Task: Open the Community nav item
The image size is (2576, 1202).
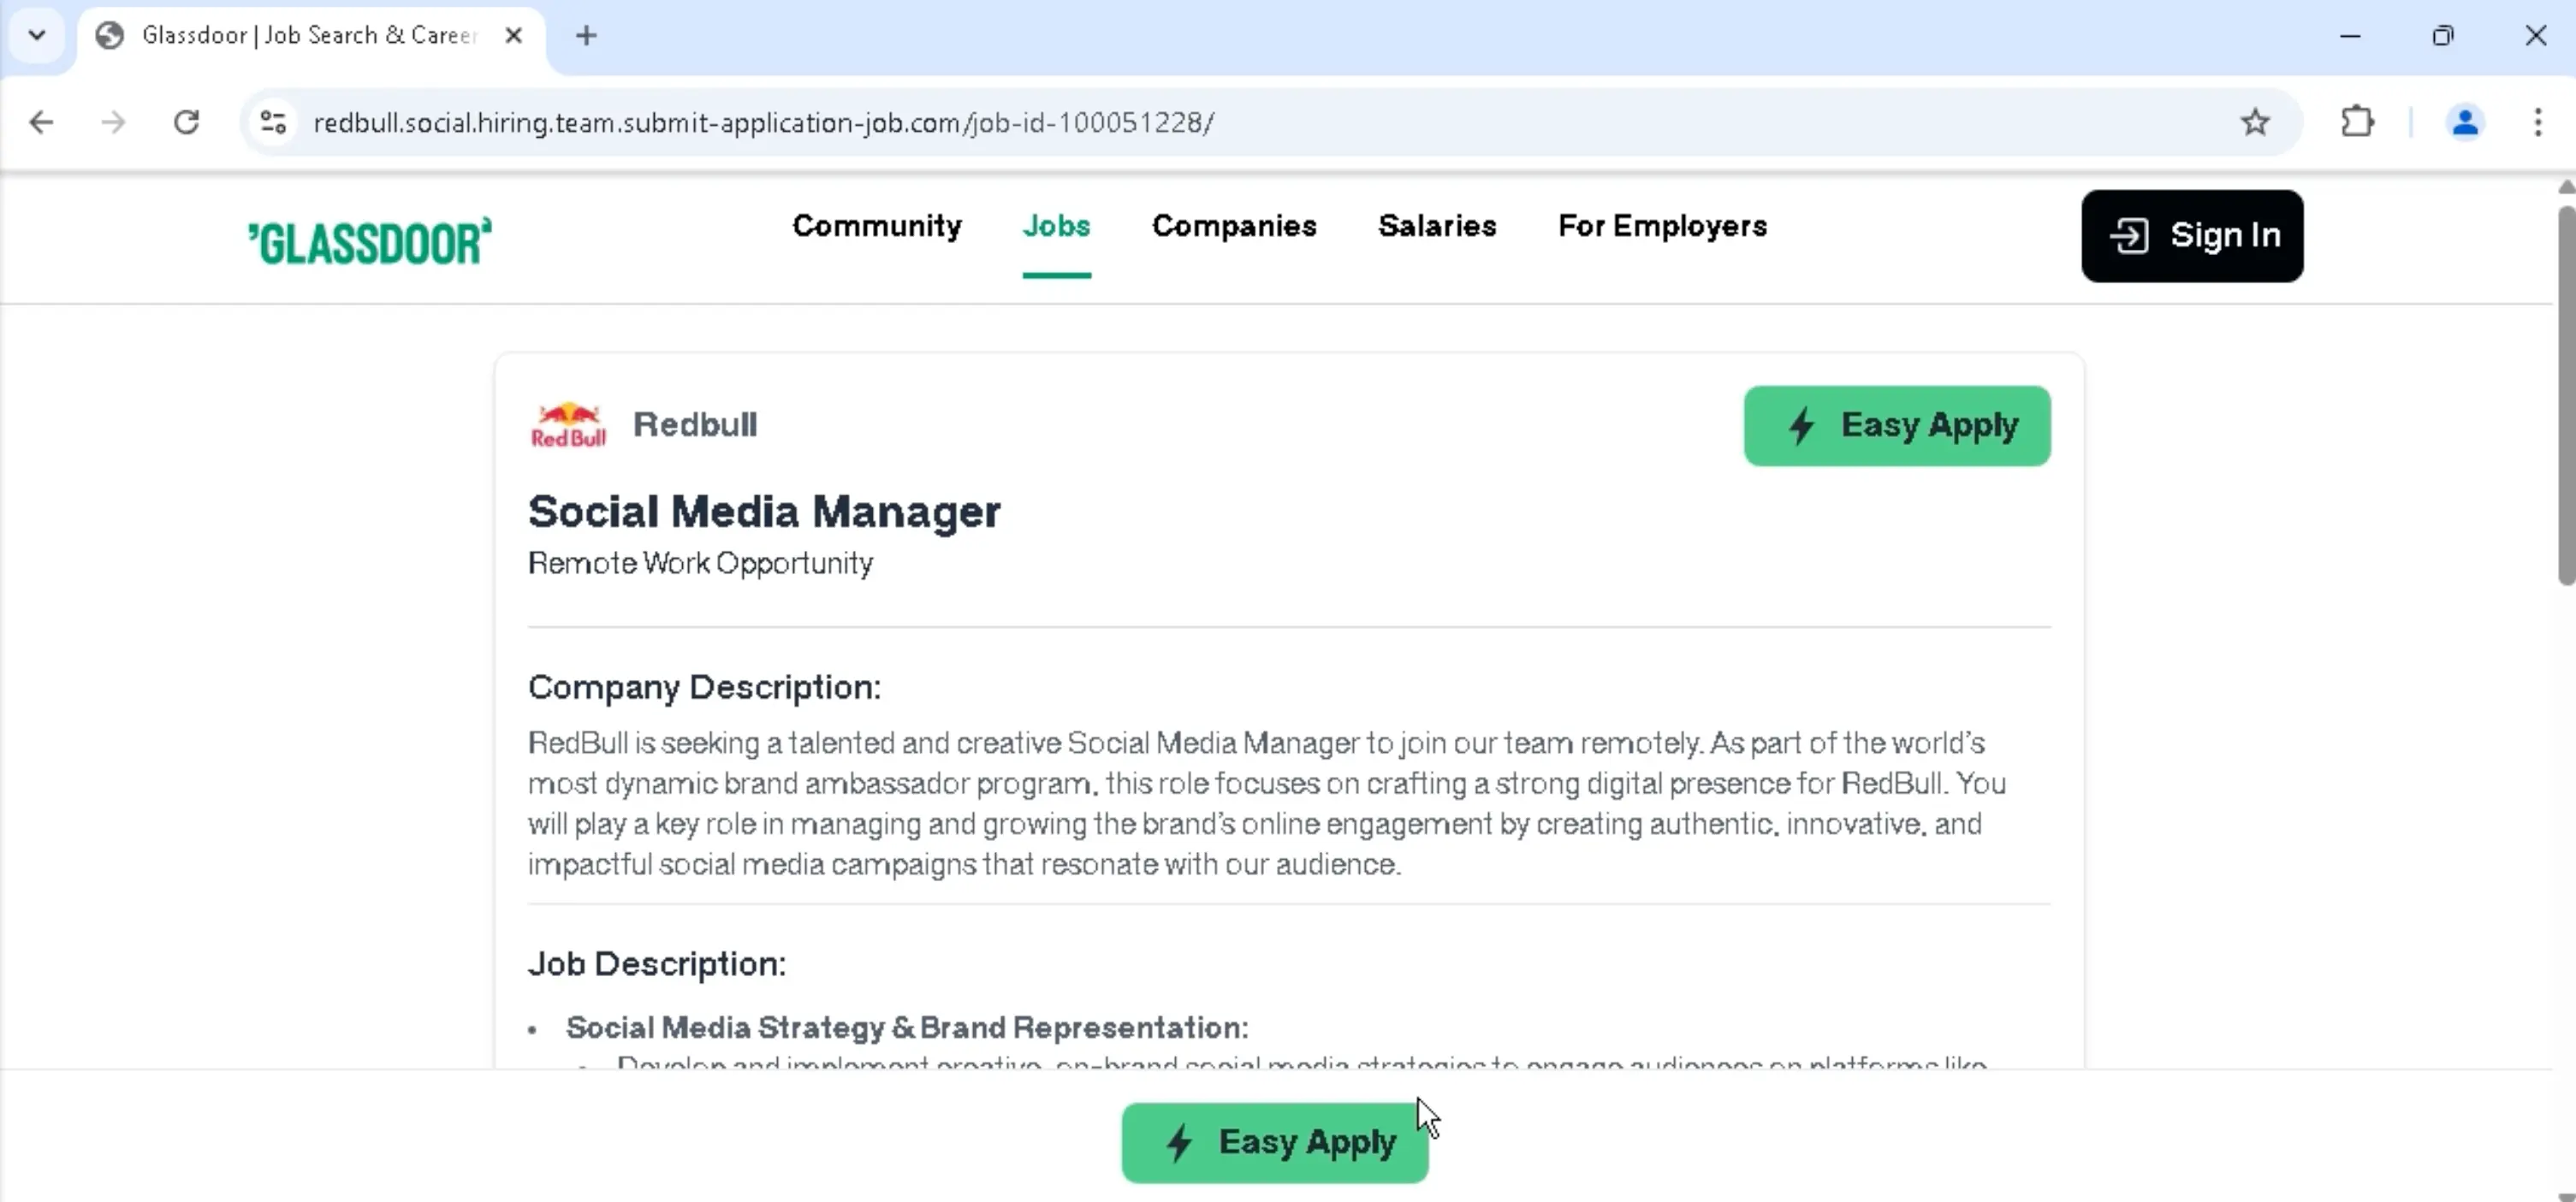Action: tap(876, 226)
